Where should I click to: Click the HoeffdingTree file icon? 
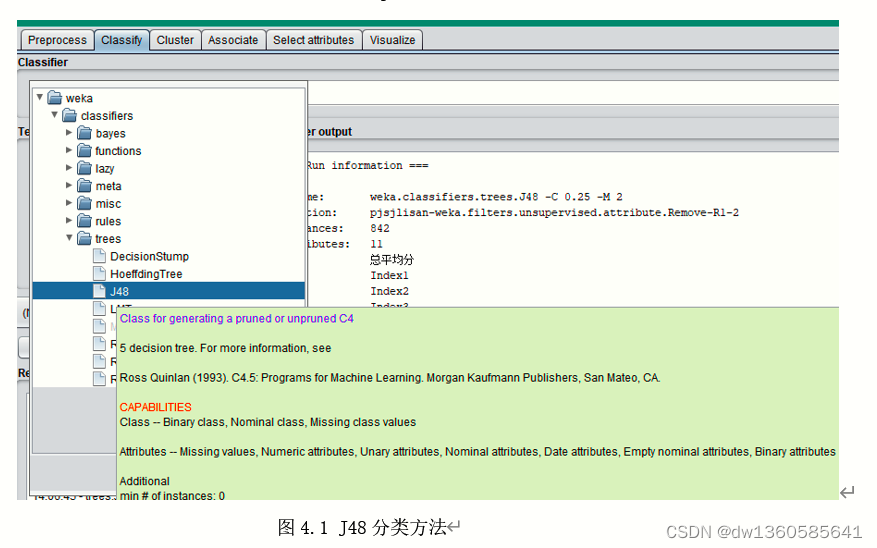tap(100, 273)
